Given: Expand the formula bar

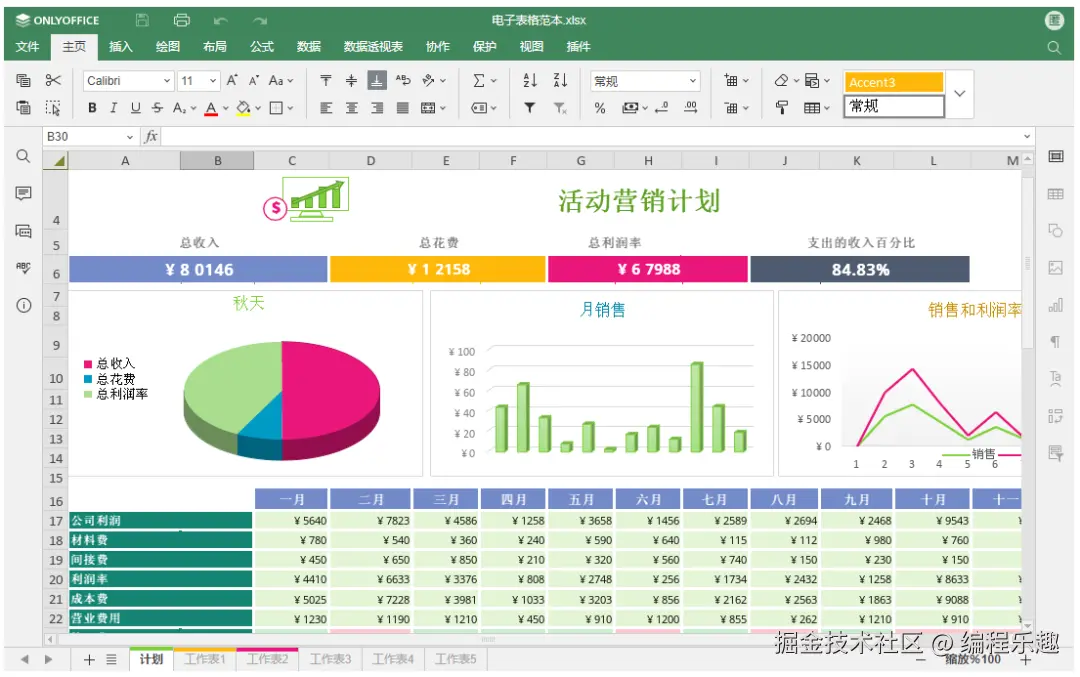Looking at the screenshot, I should tap(1027, 136).
